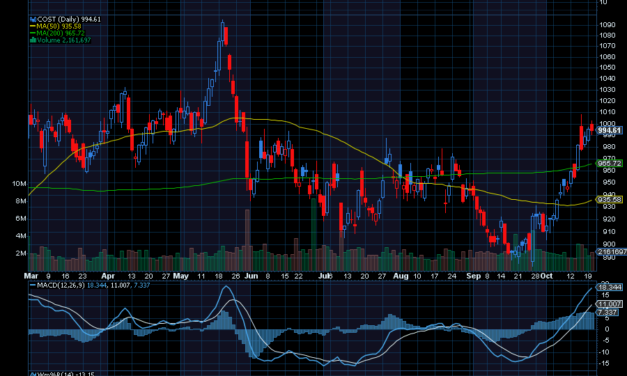This screenshot has width=627, height=376.
Task: Click the candlestick icon beside COST (Daily)
Action: coord(33,19)
